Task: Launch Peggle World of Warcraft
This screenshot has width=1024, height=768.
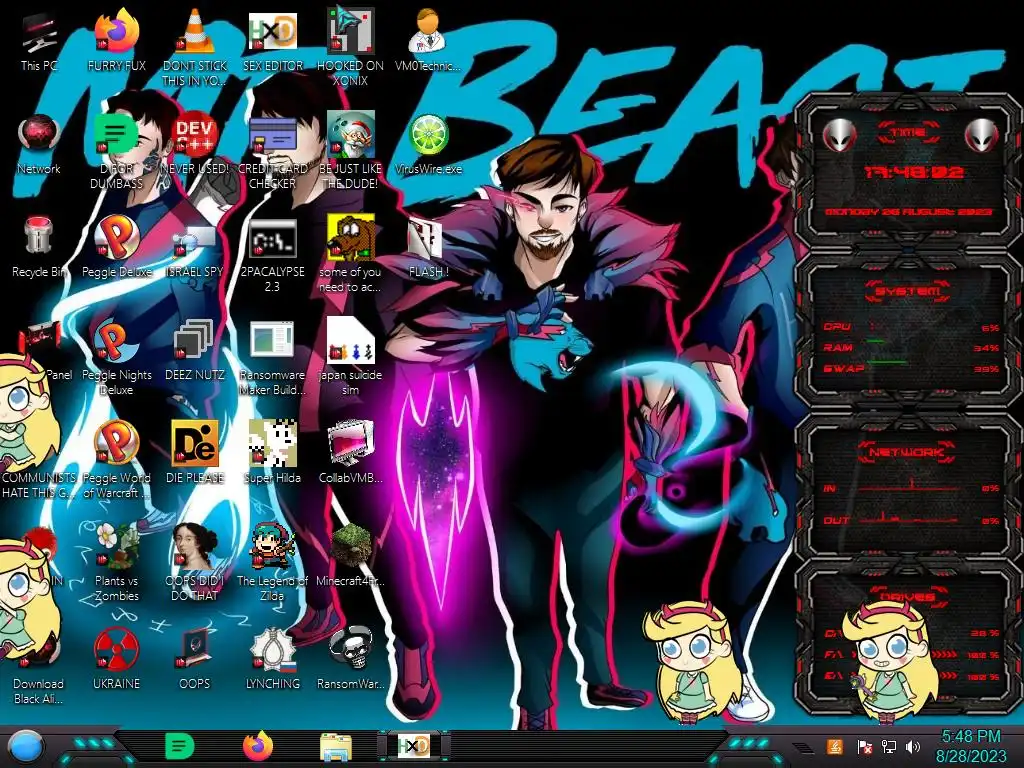Action: 116,444
